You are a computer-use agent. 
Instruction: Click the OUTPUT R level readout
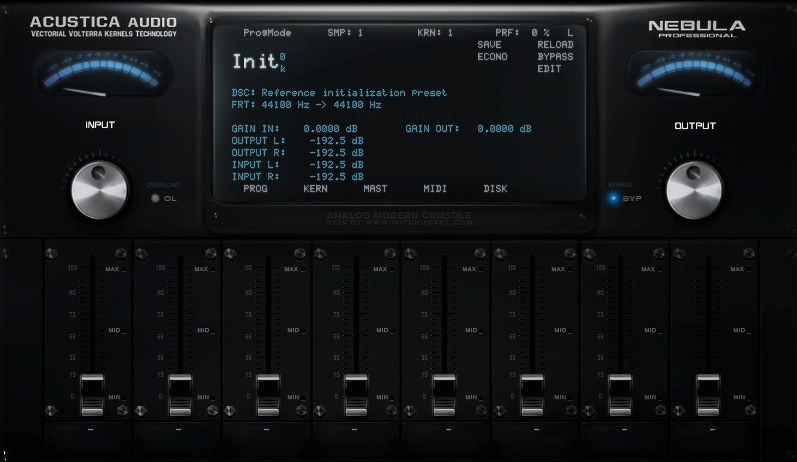297,152
